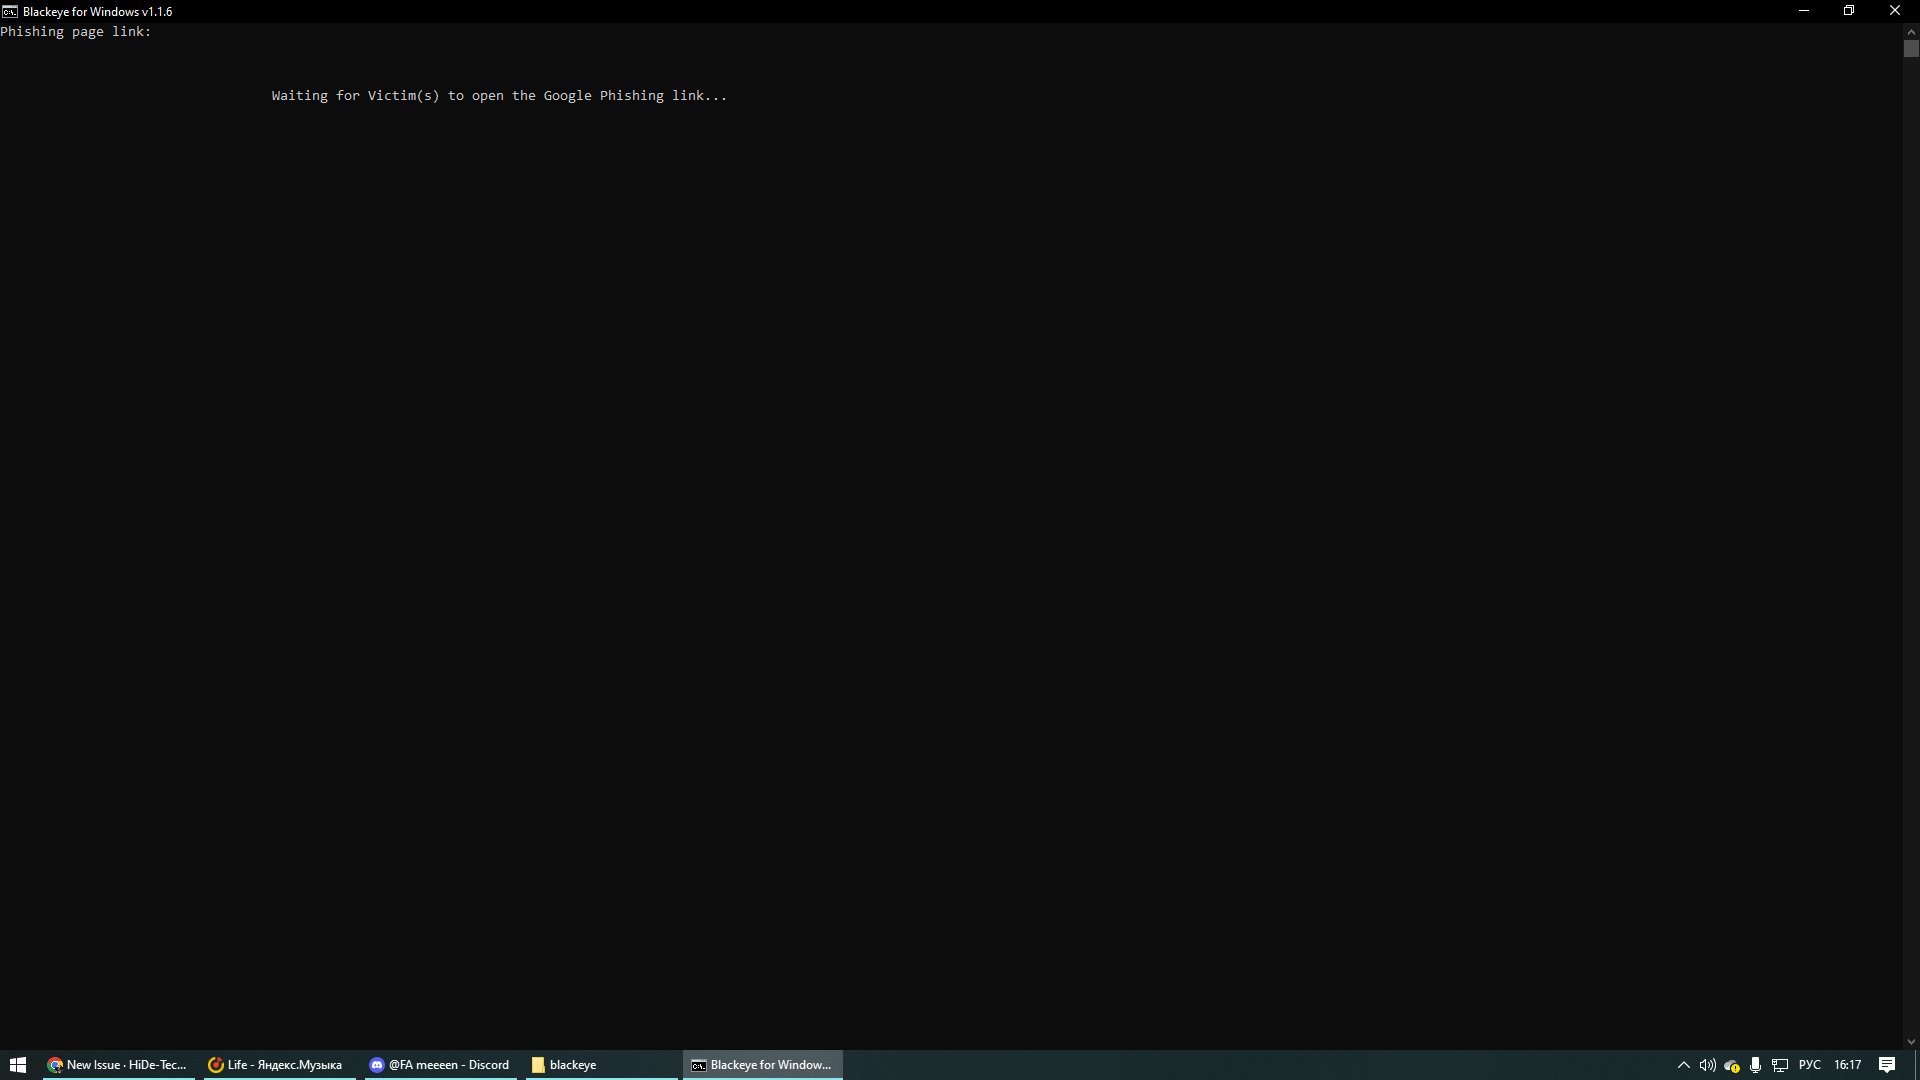Click scrollbar down arrow in console
The image size is (1920, 1080).
[1911, 1042]
